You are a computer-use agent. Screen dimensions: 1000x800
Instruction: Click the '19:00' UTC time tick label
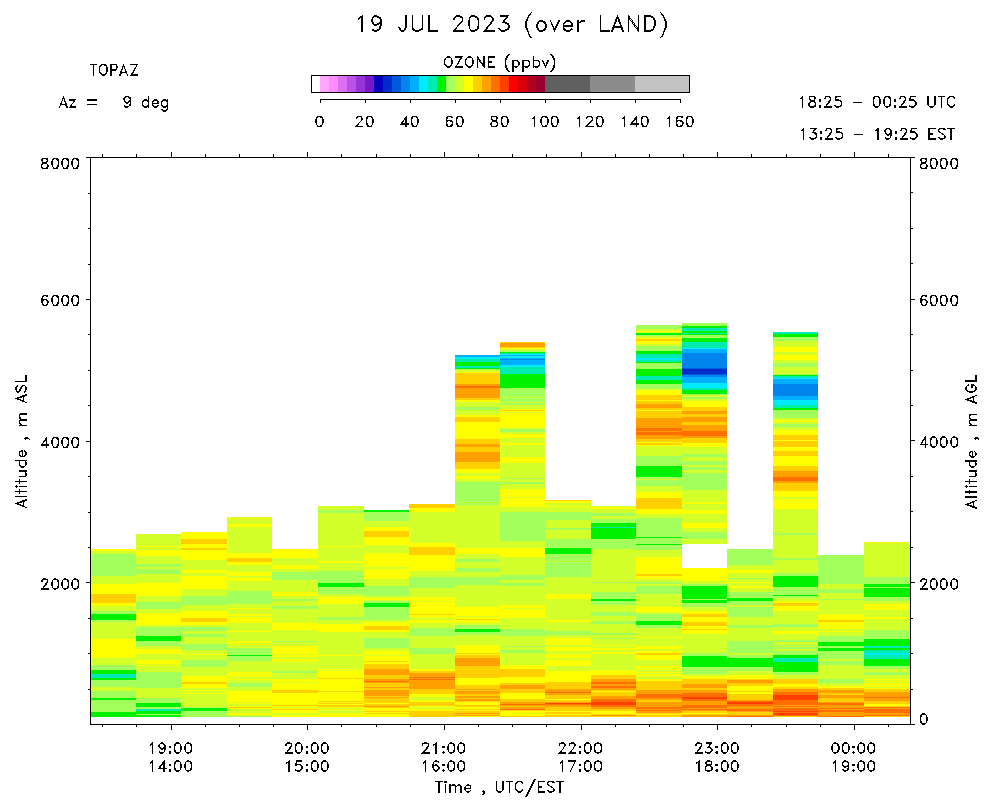tap(171, 748)
